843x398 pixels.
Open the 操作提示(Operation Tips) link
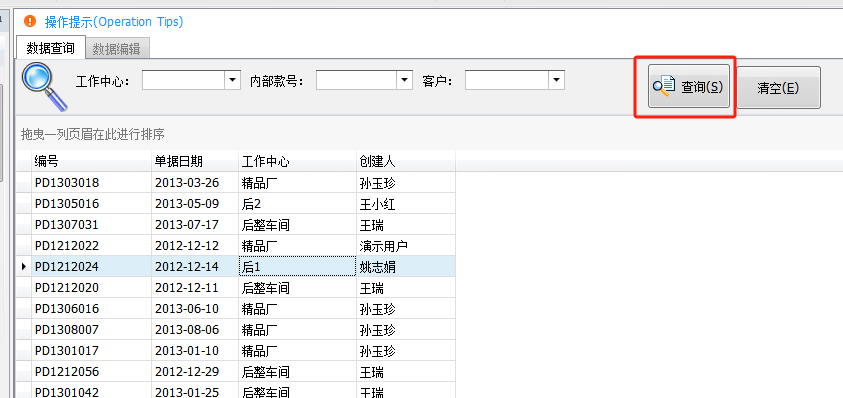(x=114, y=22)
